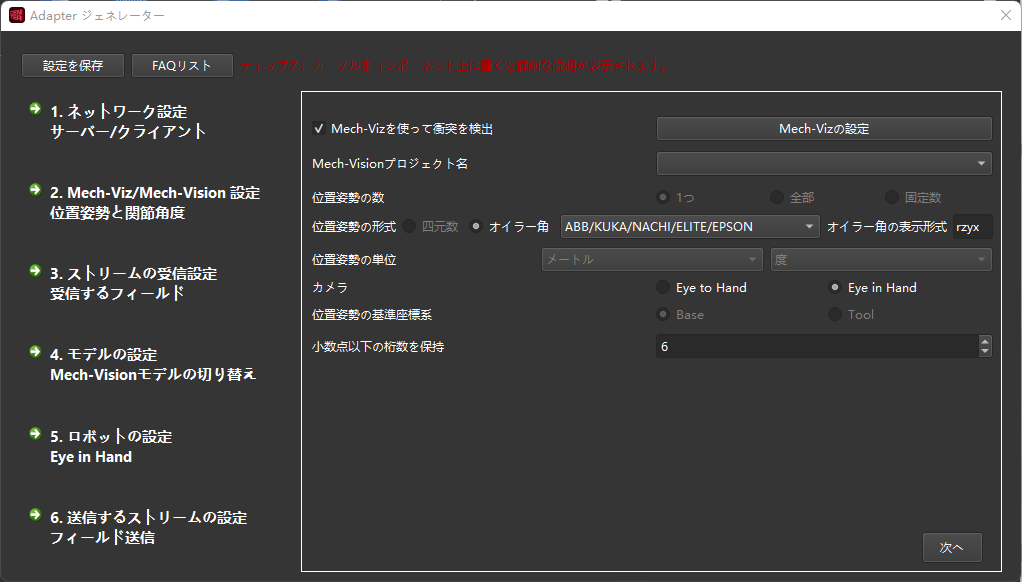Click the オイラー角の表示形式 field showing rzyx
Viewport: 1022px width, 582px height.
click(972, 226)
